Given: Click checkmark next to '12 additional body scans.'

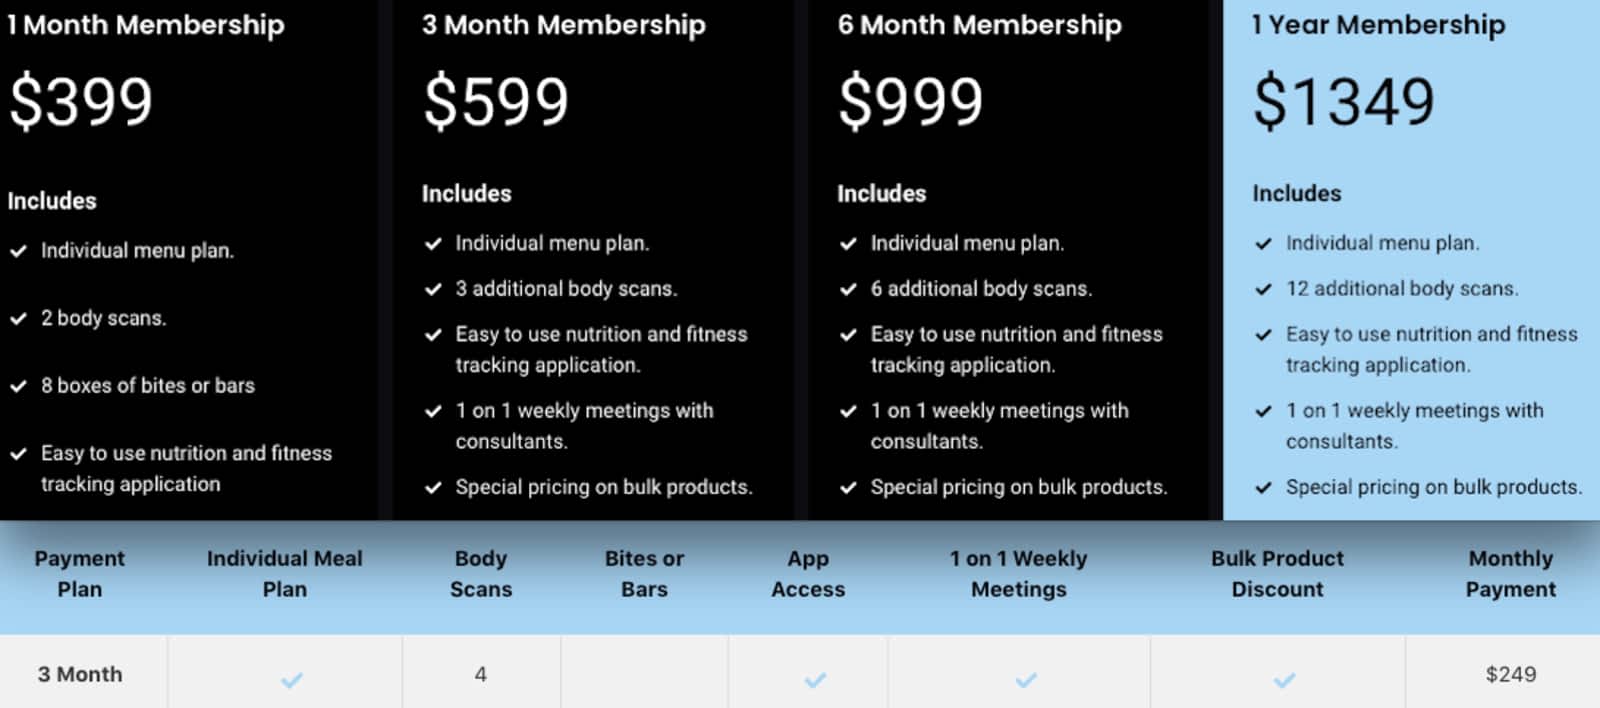Looking at the screenshot, I should coord(1263,290).
